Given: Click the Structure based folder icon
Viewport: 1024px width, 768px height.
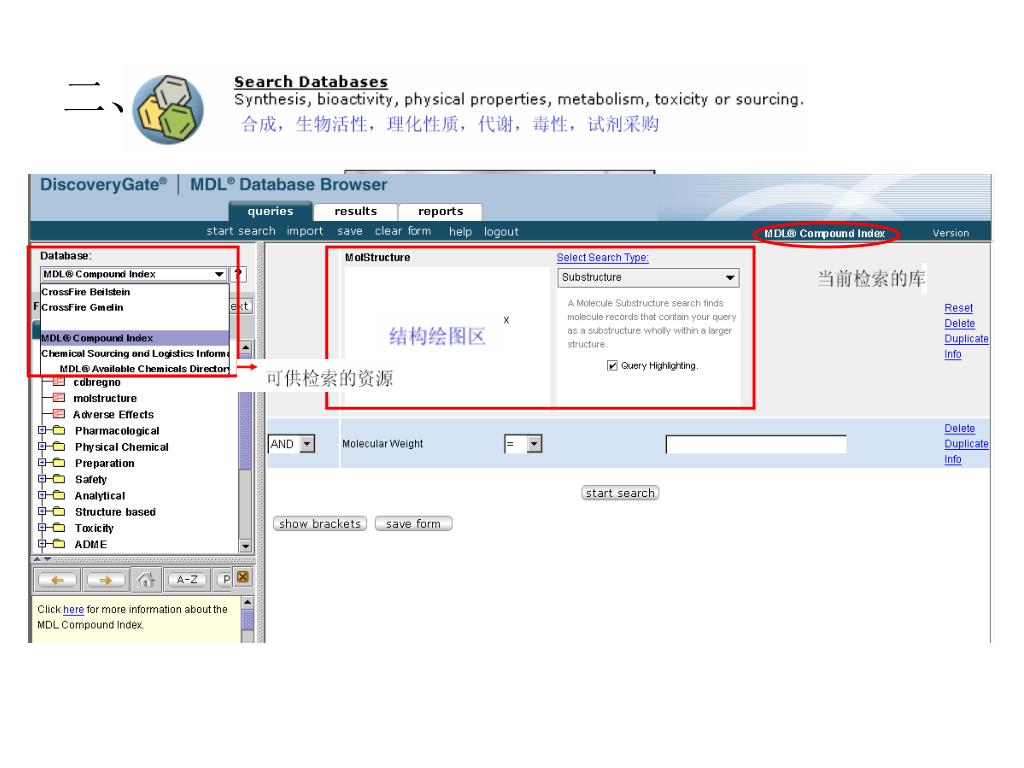Looking at the screenshot, I should pos(59,512).
